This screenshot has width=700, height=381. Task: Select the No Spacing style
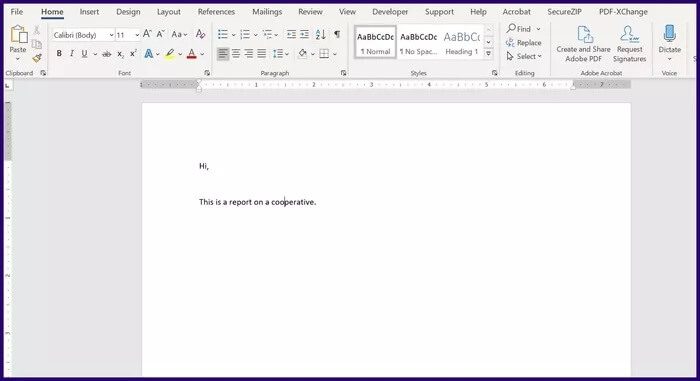418,42
